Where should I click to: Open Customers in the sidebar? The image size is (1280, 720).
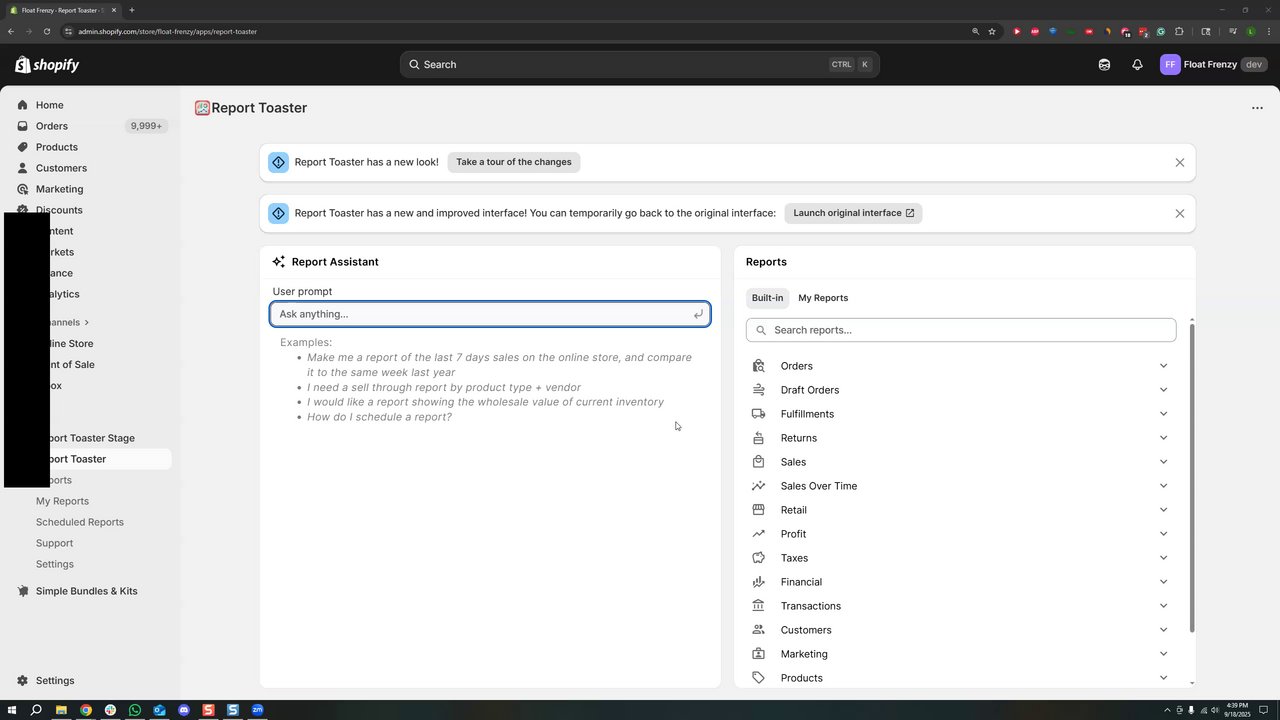coord(61,168)
